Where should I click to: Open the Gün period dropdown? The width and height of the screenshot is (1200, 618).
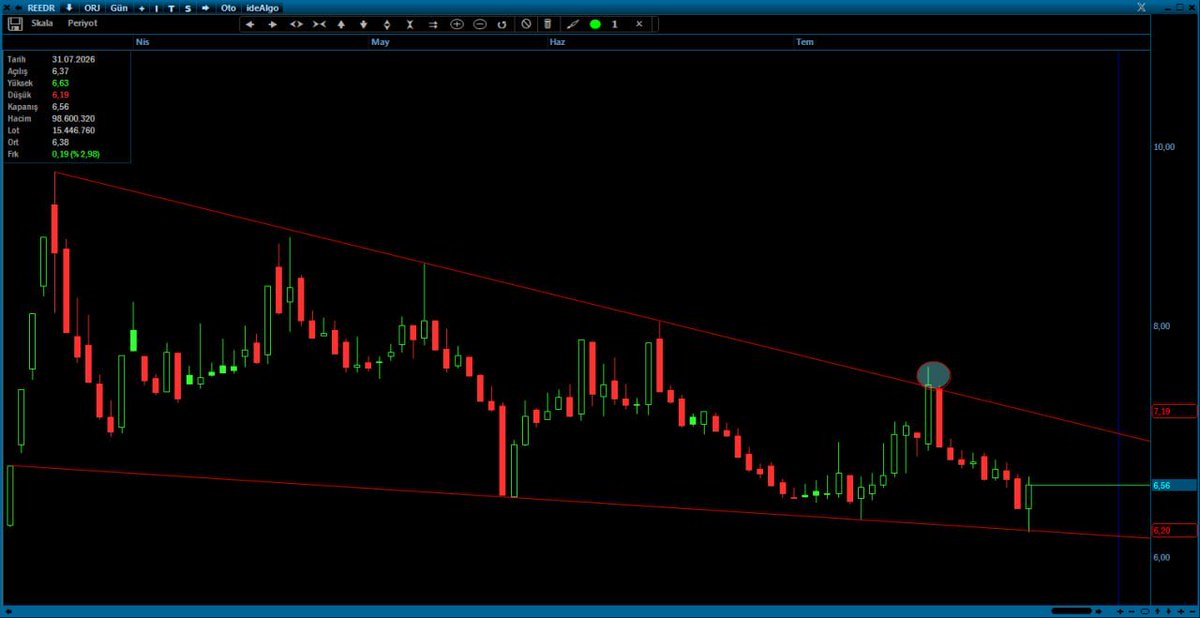pos(119,7)
